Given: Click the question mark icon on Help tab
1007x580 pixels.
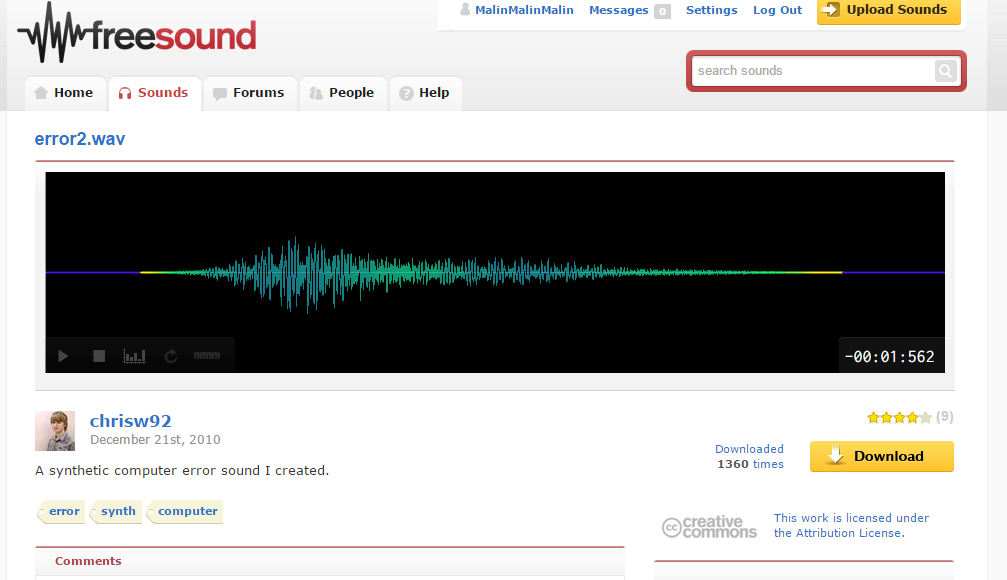Looking at the screenshot, I should click(x=407, y=92).
